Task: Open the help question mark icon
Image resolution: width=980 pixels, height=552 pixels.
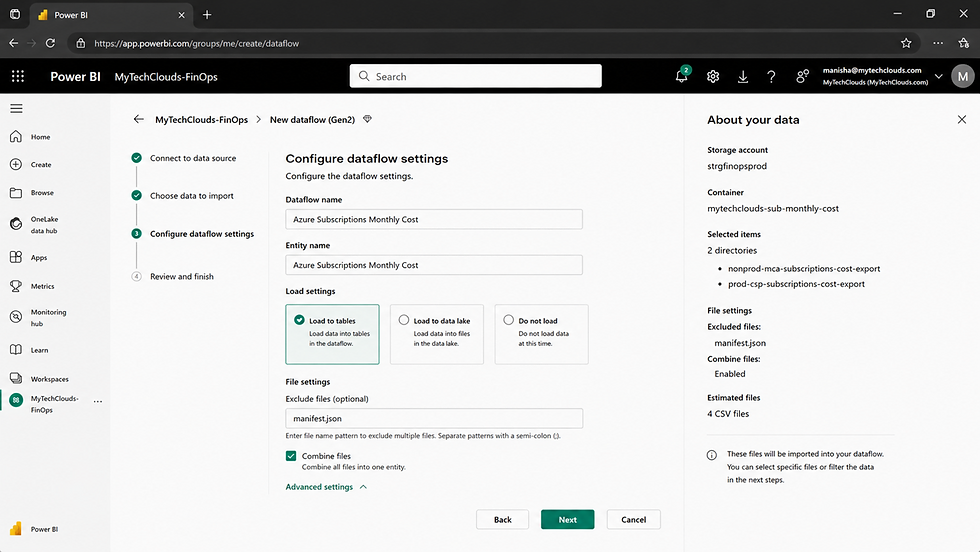Action: click(771, 76)
